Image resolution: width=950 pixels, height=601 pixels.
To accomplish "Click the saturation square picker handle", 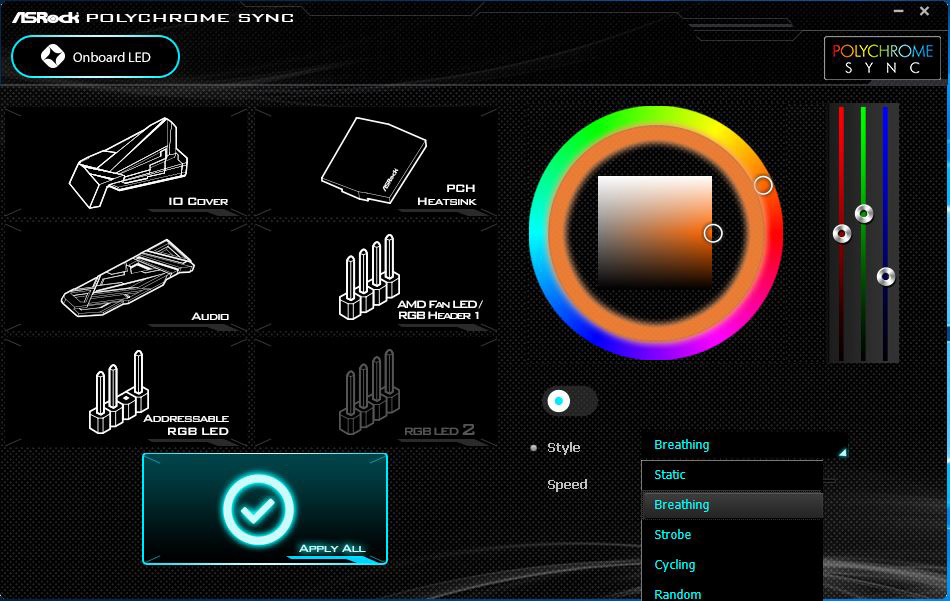I will pyautogui.click(x=713, y=233).
